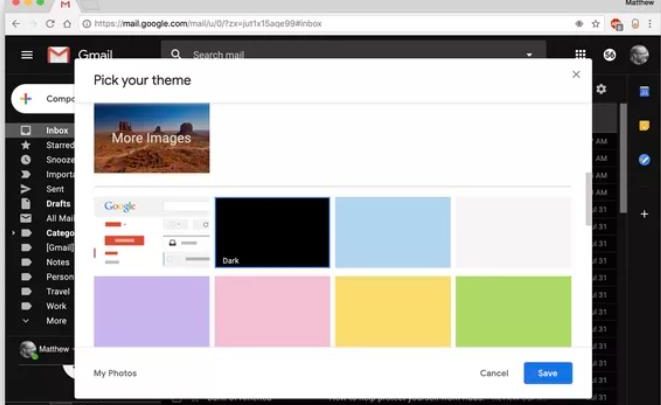Expand the More labels section
Screen dimensions: 661x405
[26, 321]
